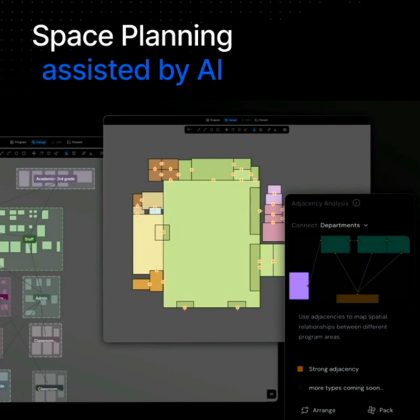Open the Connect Departments dropdown
Screen dimensions: 420x420
pyautogui.click(x=344, y=225)
